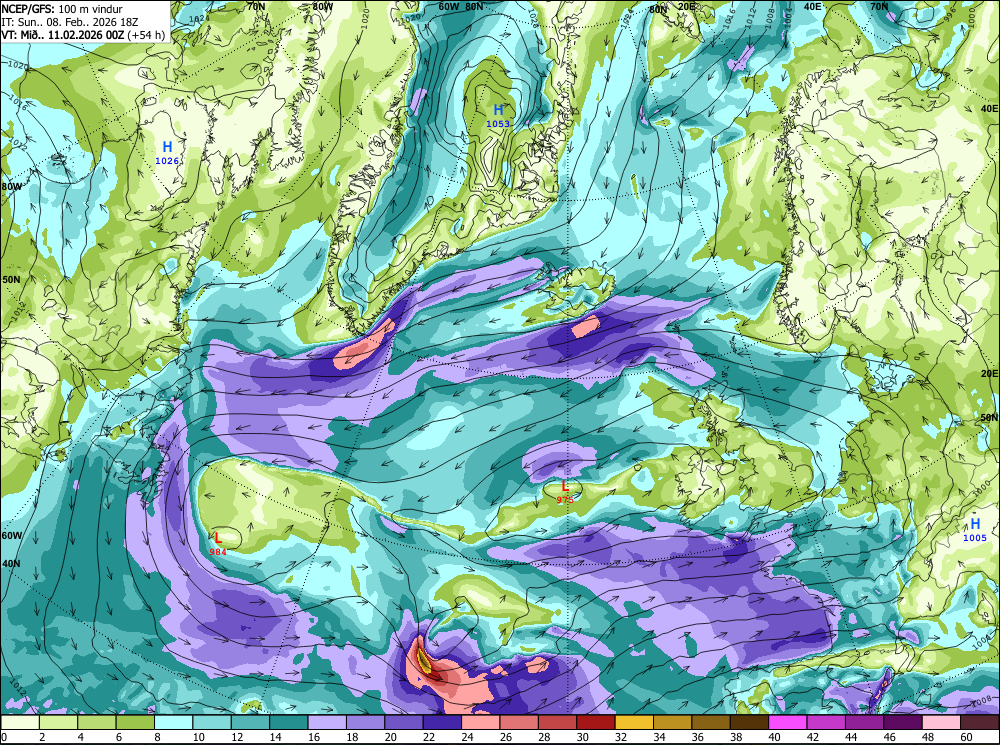Click the light green 2–4 legend swatch
This screenshot has width=1000, height=745.
click(59, 722)
